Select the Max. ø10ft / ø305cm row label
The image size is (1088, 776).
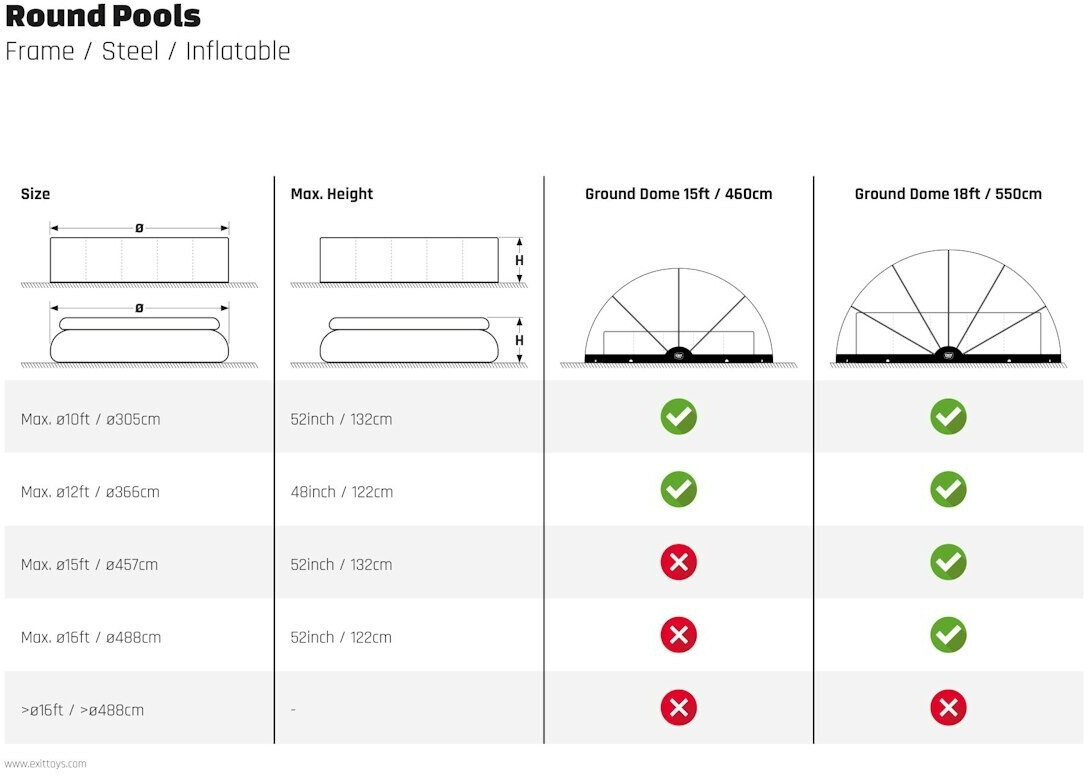coord(91,419)
